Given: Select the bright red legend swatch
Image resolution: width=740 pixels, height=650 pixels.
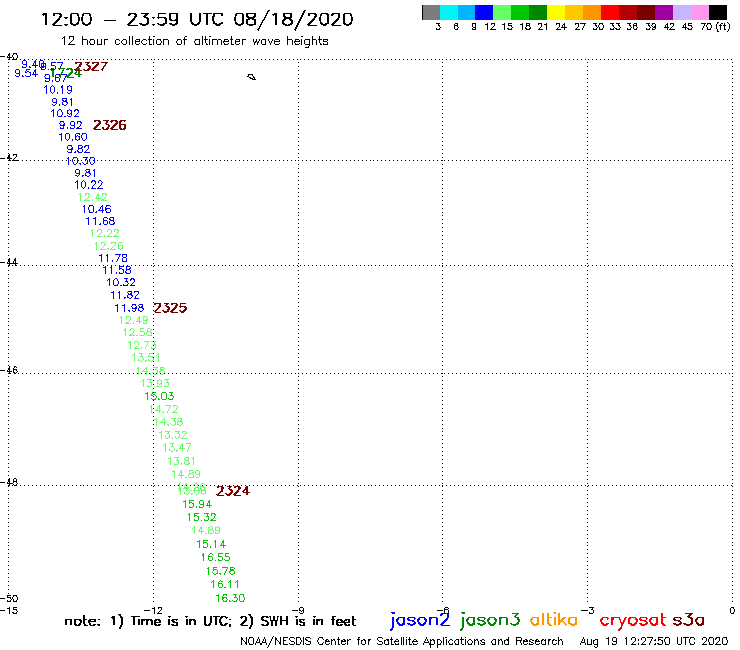Looking at the screenshot, I should point(610,12).
